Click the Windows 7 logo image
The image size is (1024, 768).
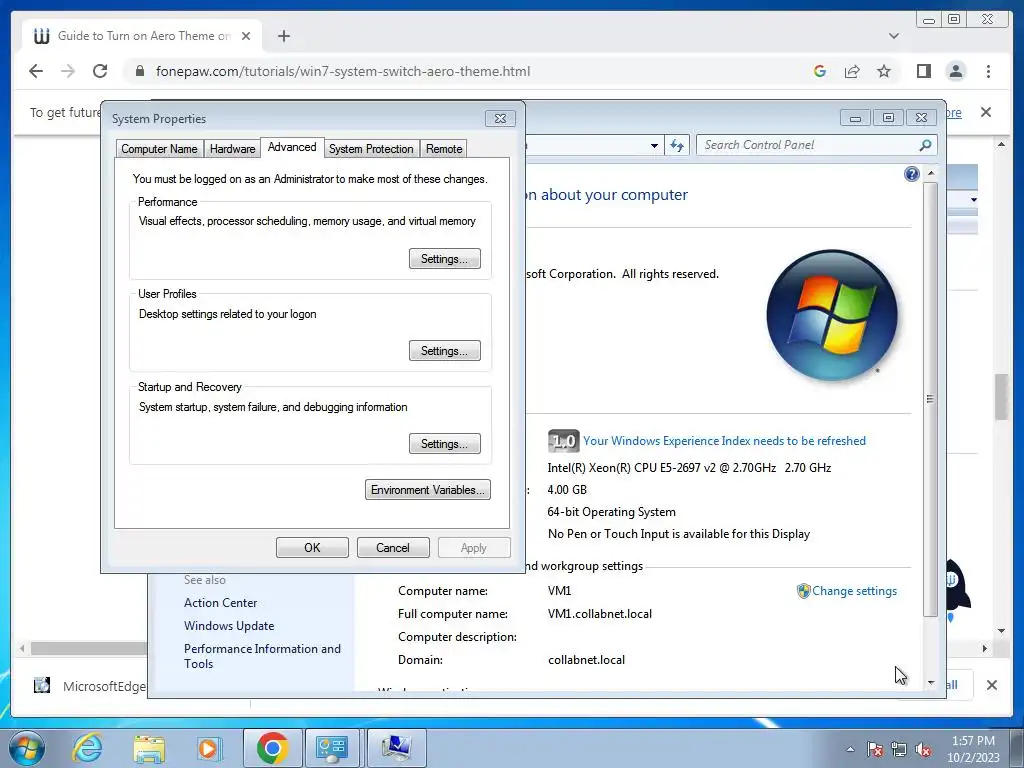click(x=831, y=315)
